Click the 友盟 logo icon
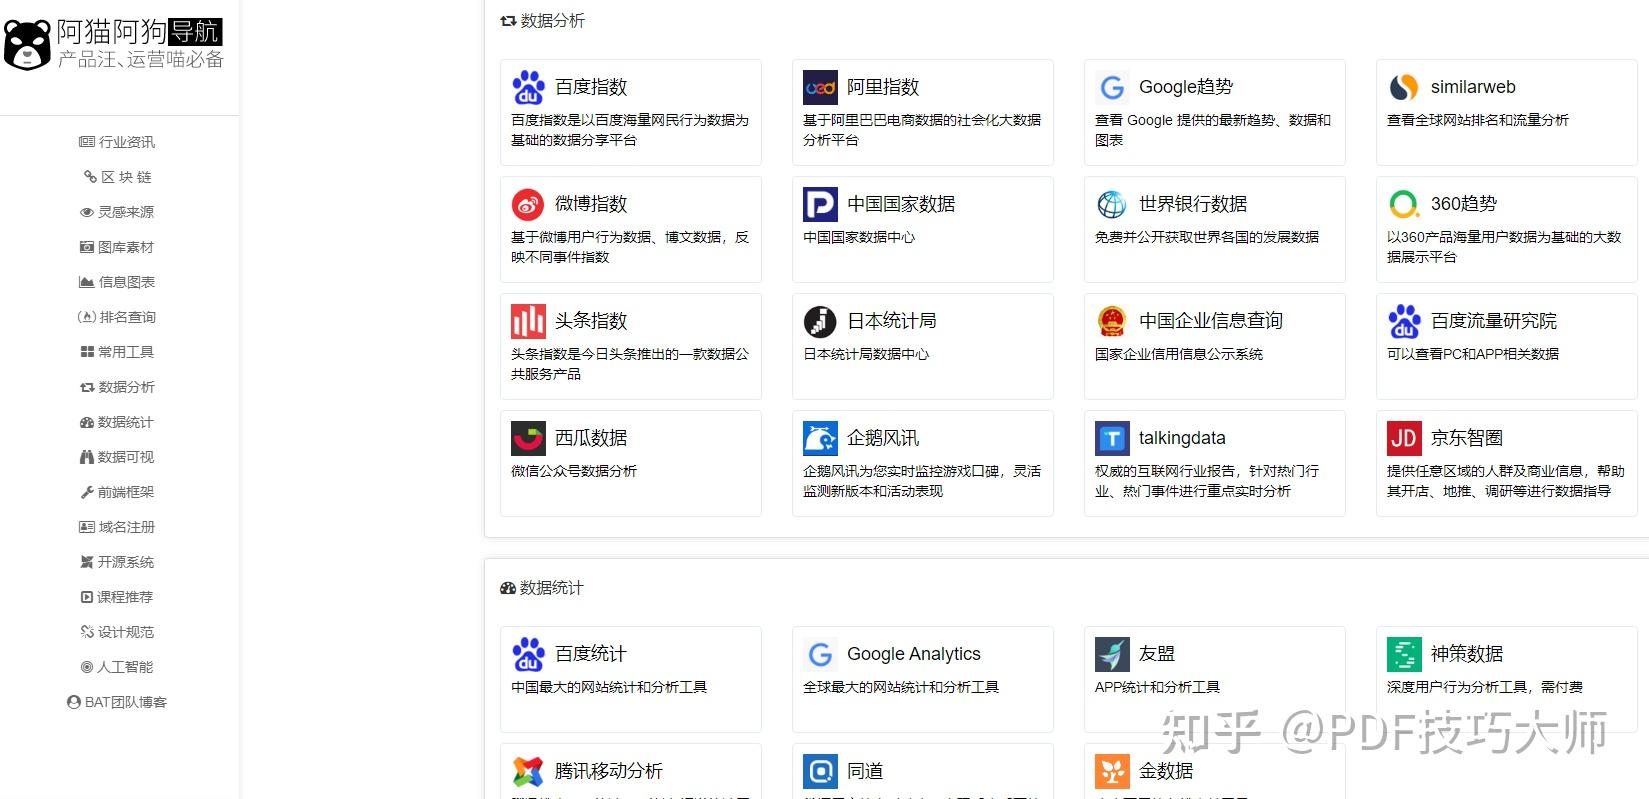This screenshot has height=799, width=1649. tap(1112, 655)
